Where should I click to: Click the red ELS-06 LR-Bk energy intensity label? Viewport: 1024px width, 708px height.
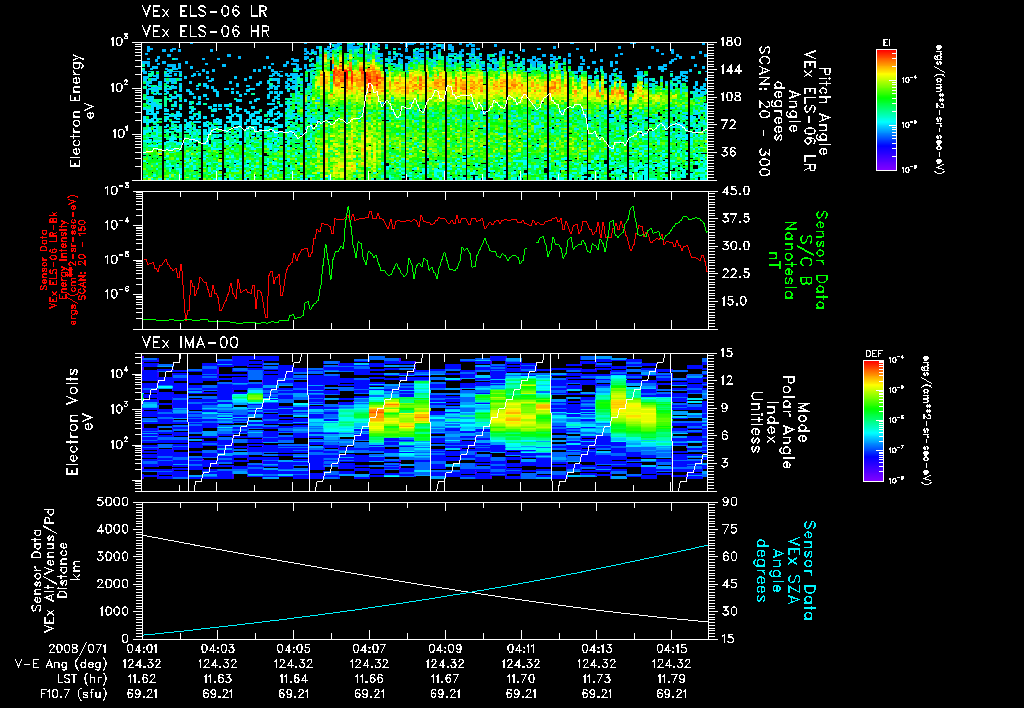pos(62,260)
